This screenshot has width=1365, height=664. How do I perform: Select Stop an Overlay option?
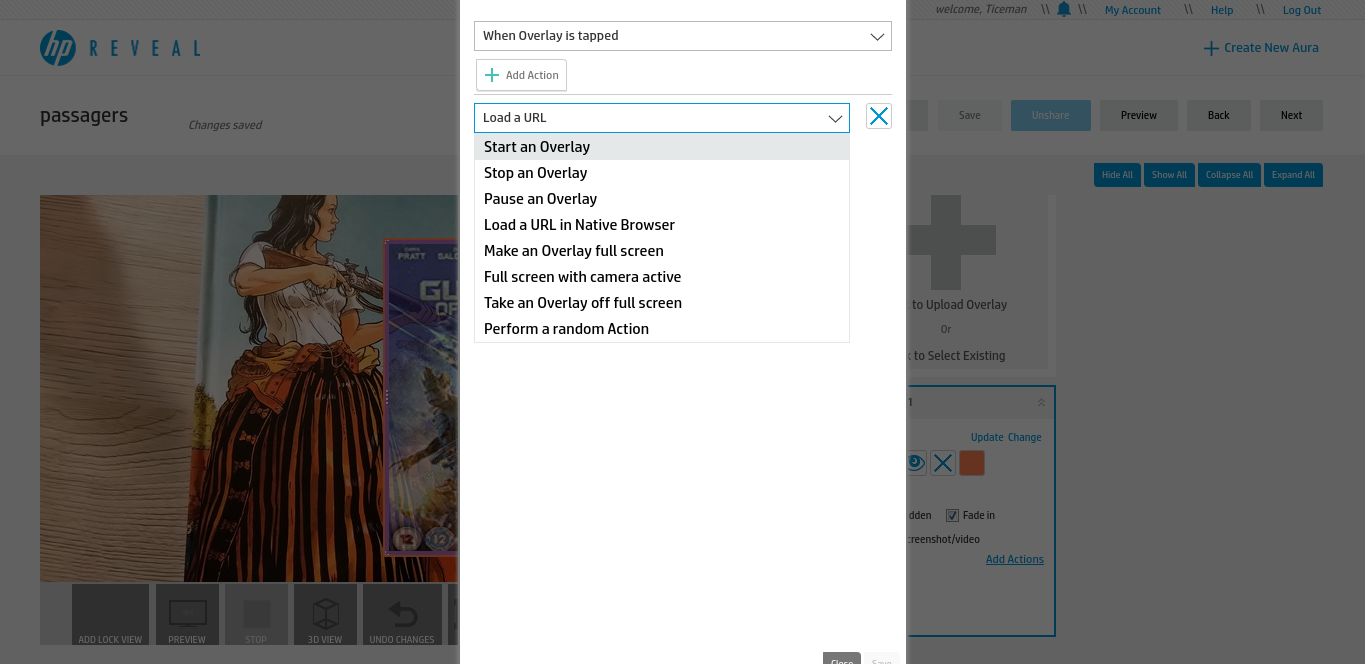662,173
